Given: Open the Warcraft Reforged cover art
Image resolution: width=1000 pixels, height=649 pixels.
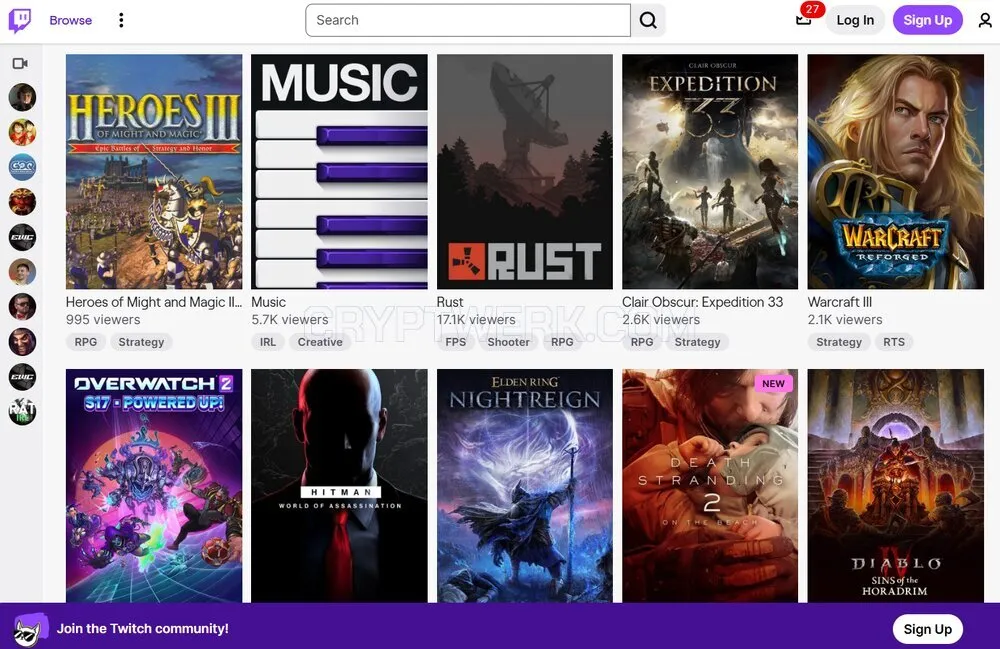Looking at the screenshot, I should [895, 171].
